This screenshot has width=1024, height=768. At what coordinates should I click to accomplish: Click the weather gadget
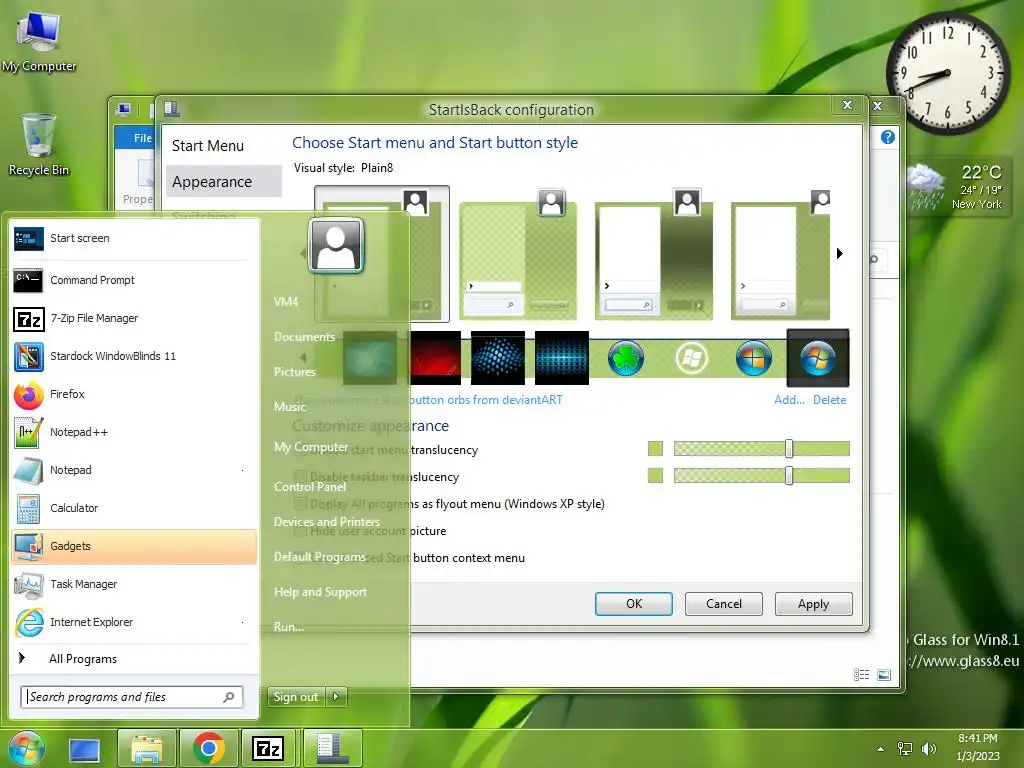pyautogui.click(x=957, y=187)
